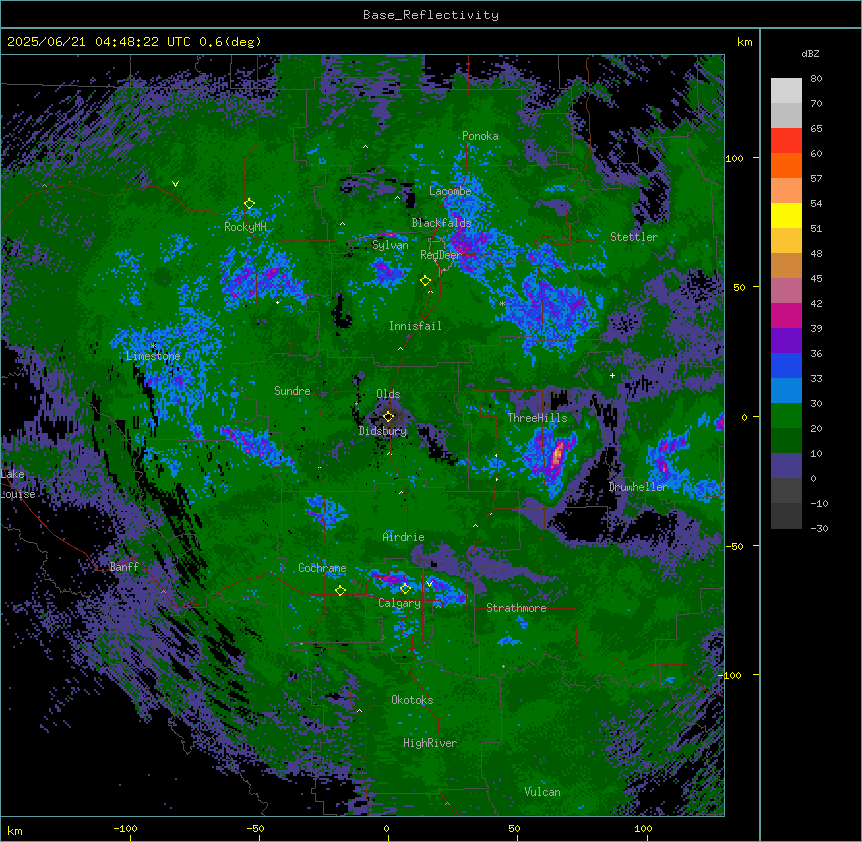Click the yellow V marker northwest of RockyMH

click(x=175, y=184)
